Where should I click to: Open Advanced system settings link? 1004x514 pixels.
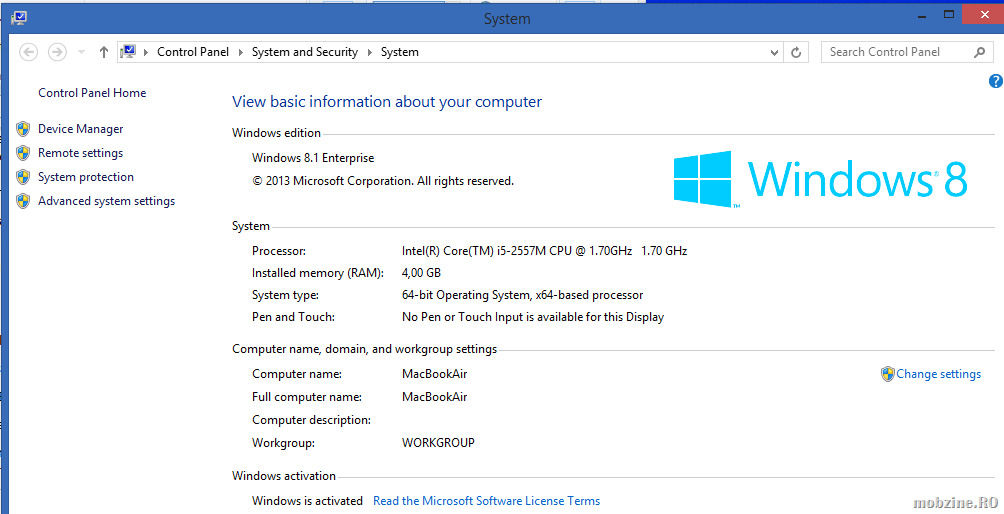(x=106, y=201)
